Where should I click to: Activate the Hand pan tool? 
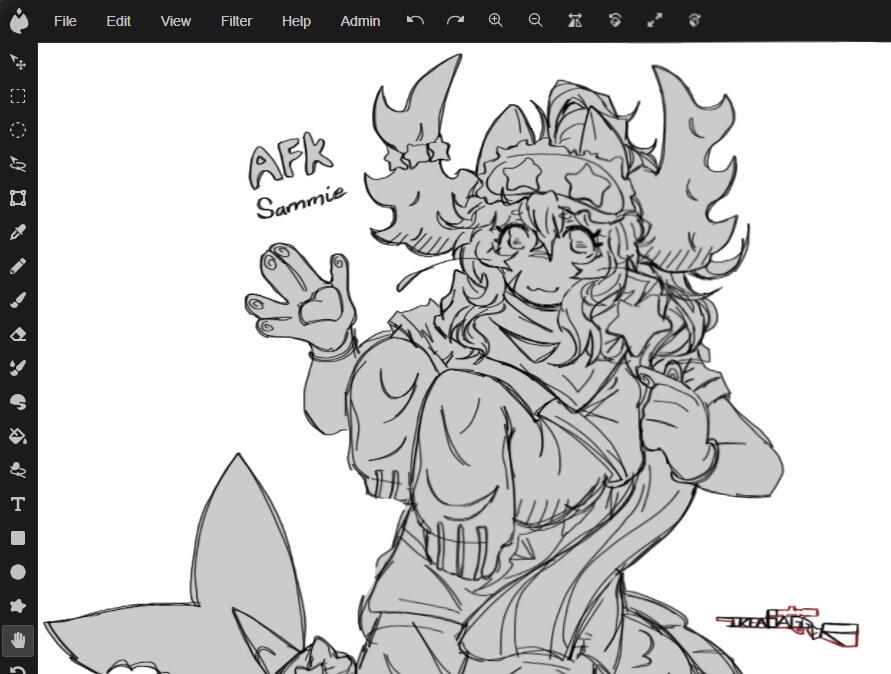18,640
